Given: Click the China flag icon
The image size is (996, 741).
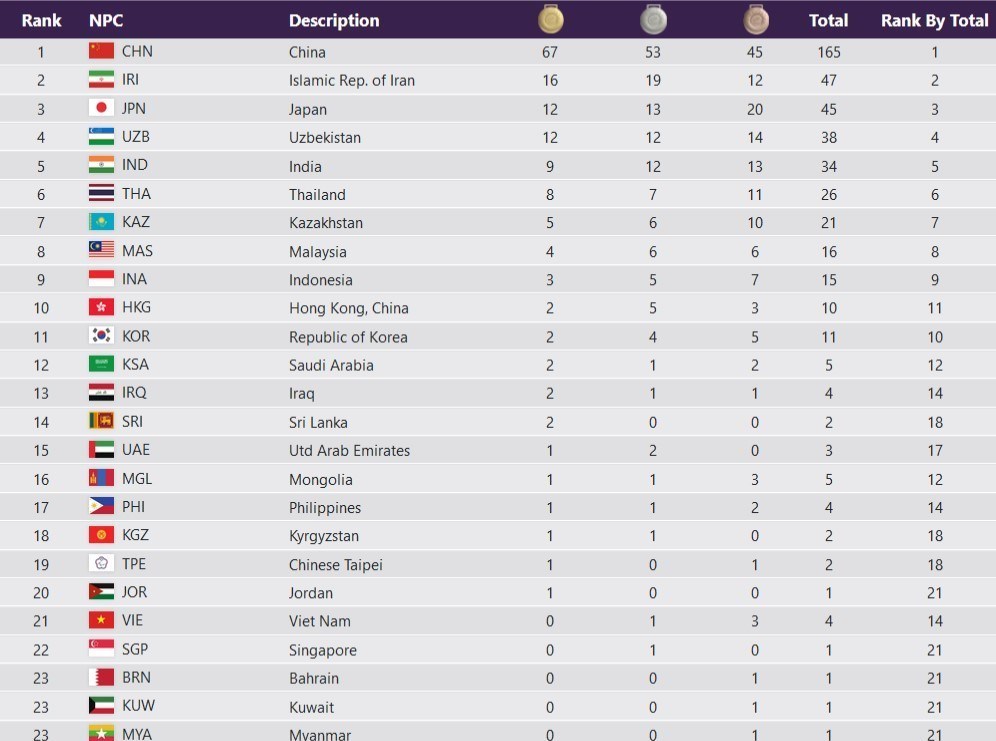Looking at the screenshot, I should click(101, 51).
